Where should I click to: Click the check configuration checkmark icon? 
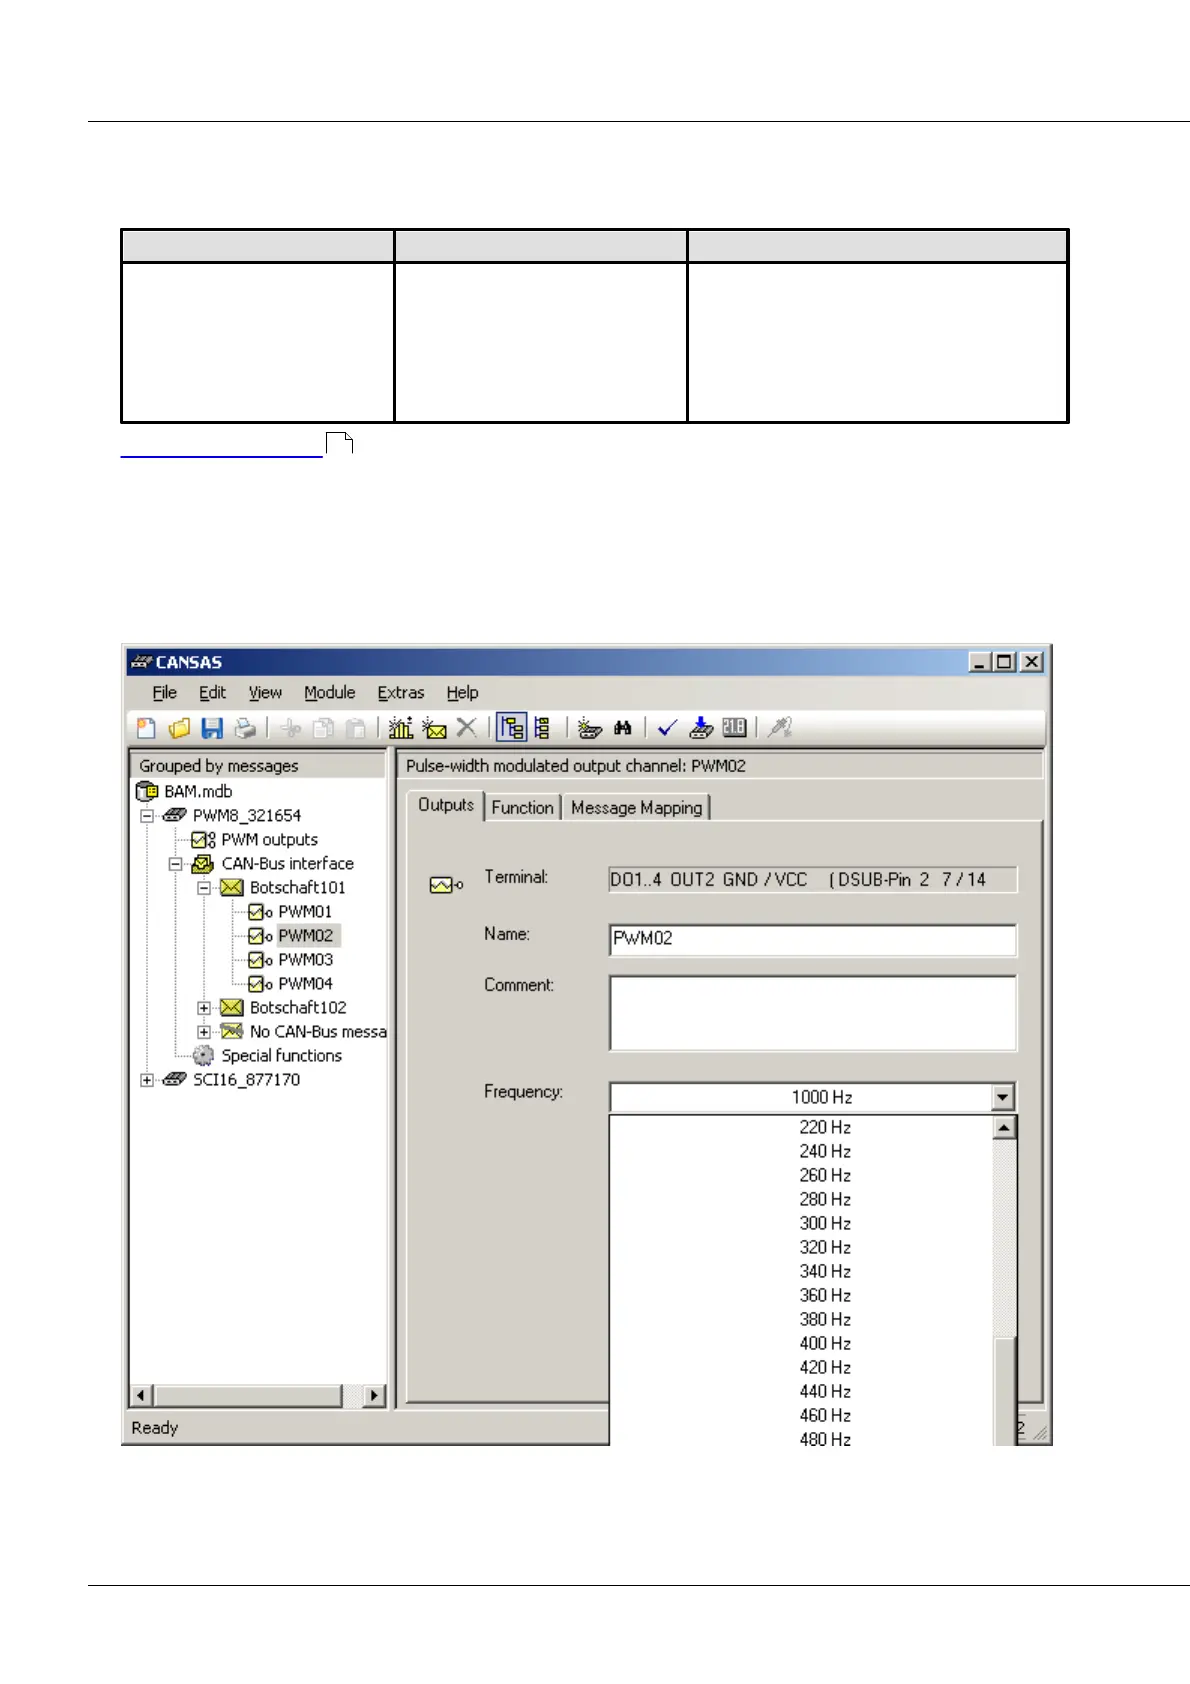[668, 728]
